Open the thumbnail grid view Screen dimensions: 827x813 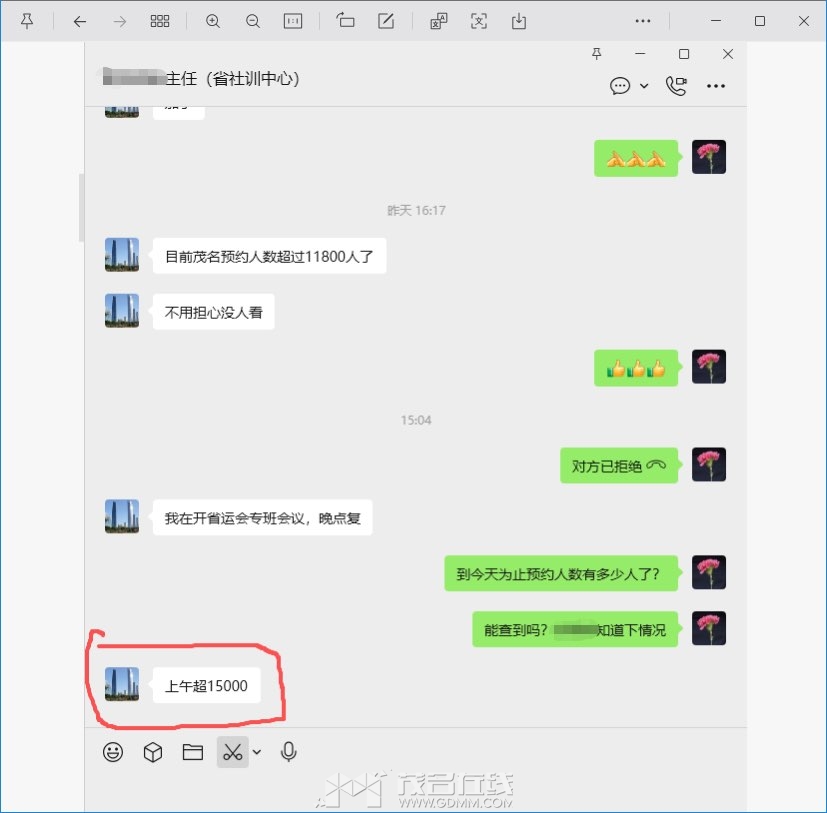(x=159, y=21)
